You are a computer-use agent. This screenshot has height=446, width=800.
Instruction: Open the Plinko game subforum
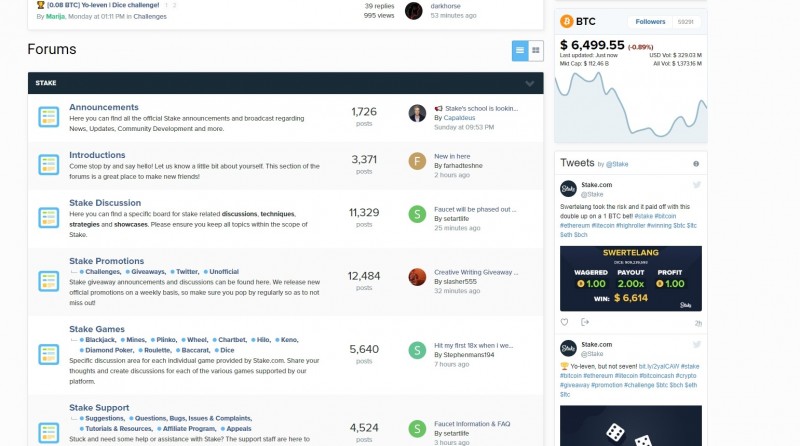click(166, 340)
